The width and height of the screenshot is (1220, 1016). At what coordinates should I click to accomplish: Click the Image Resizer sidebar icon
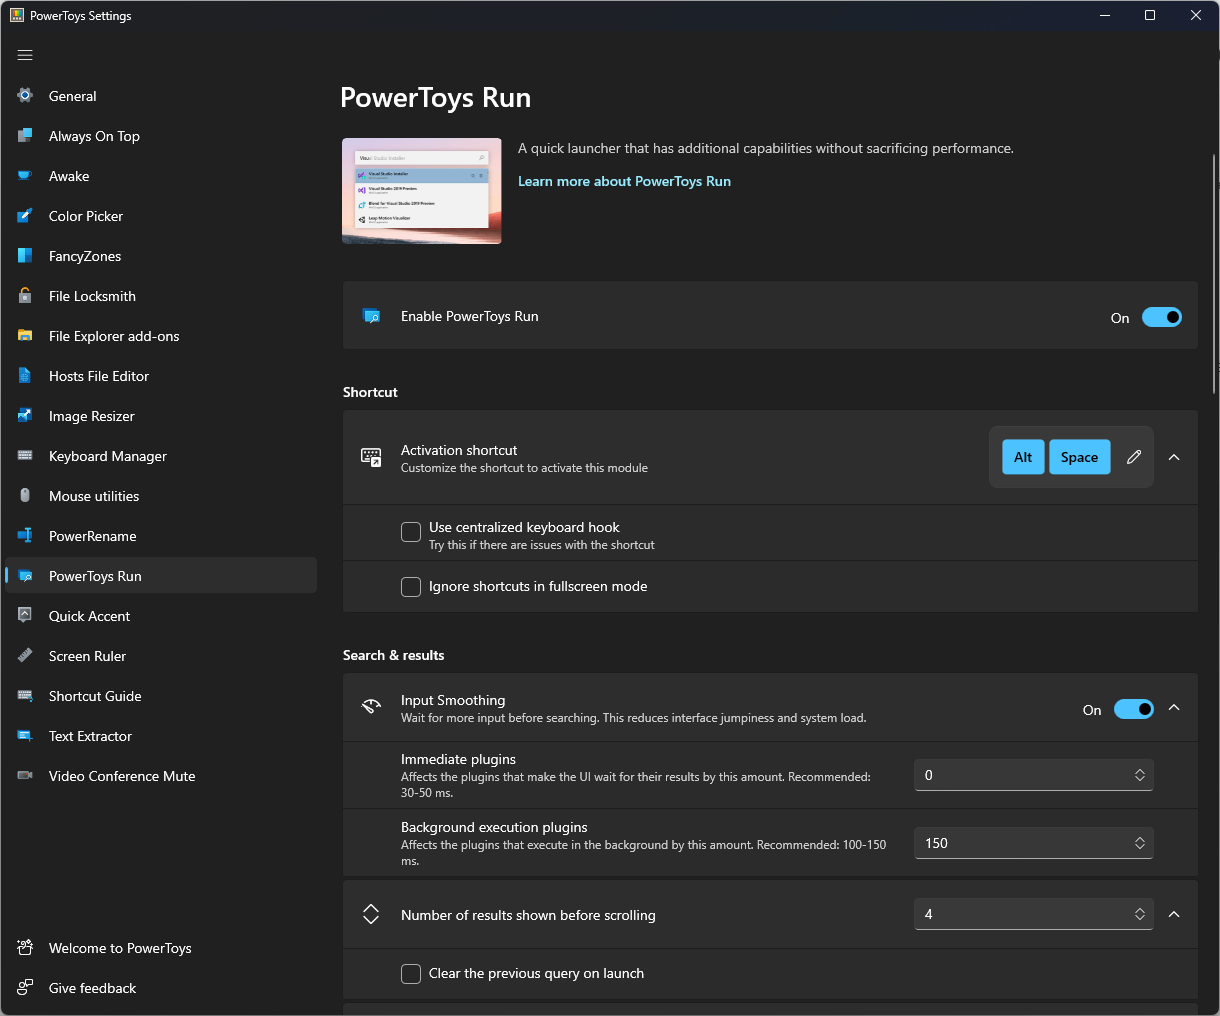pyautogui.click(x=26, y=416)
